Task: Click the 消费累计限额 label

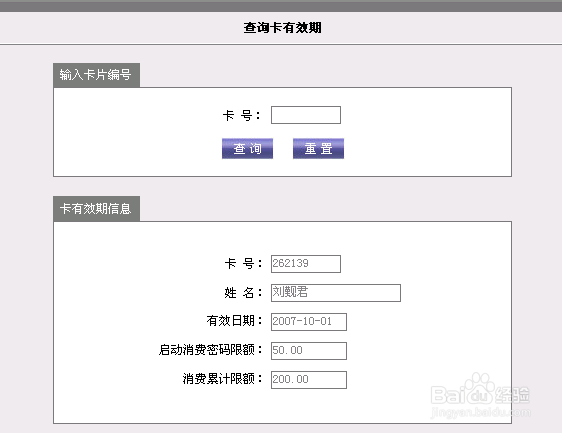Action: pos(223,379)
